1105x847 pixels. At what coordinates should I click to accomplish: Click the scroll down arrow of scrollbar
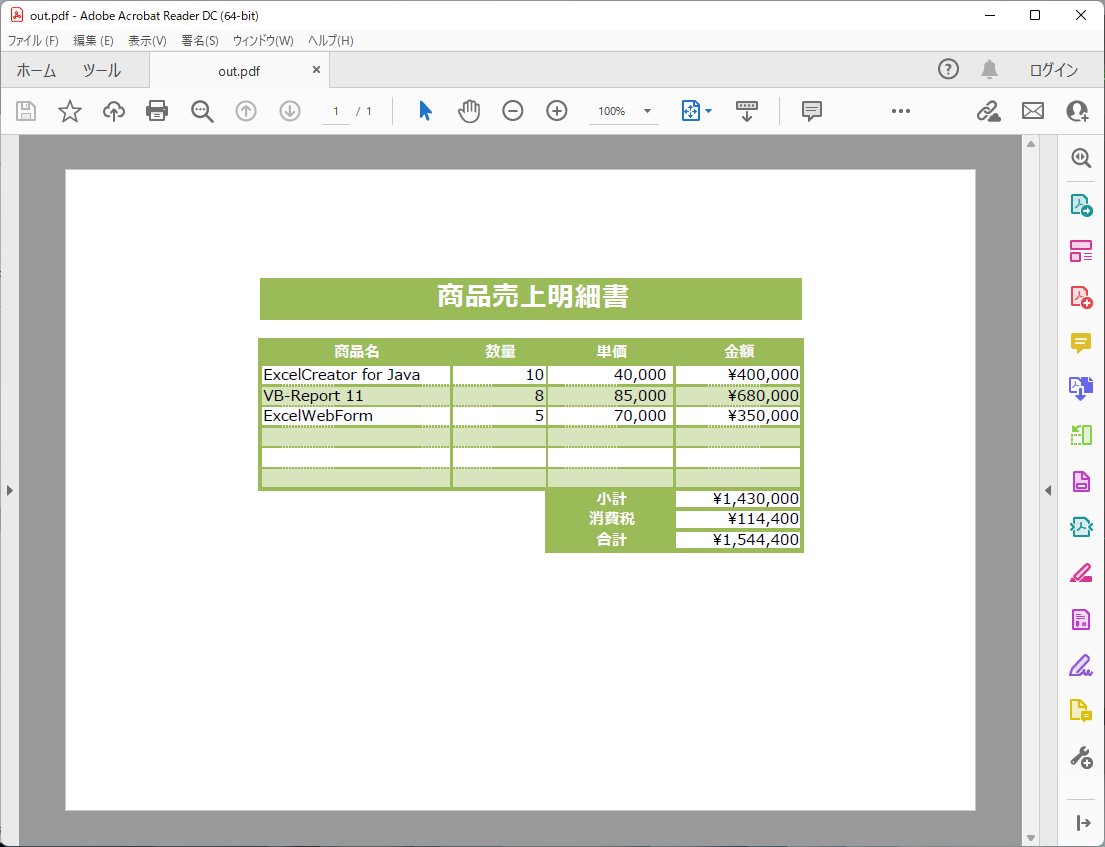click(1031, 838)
